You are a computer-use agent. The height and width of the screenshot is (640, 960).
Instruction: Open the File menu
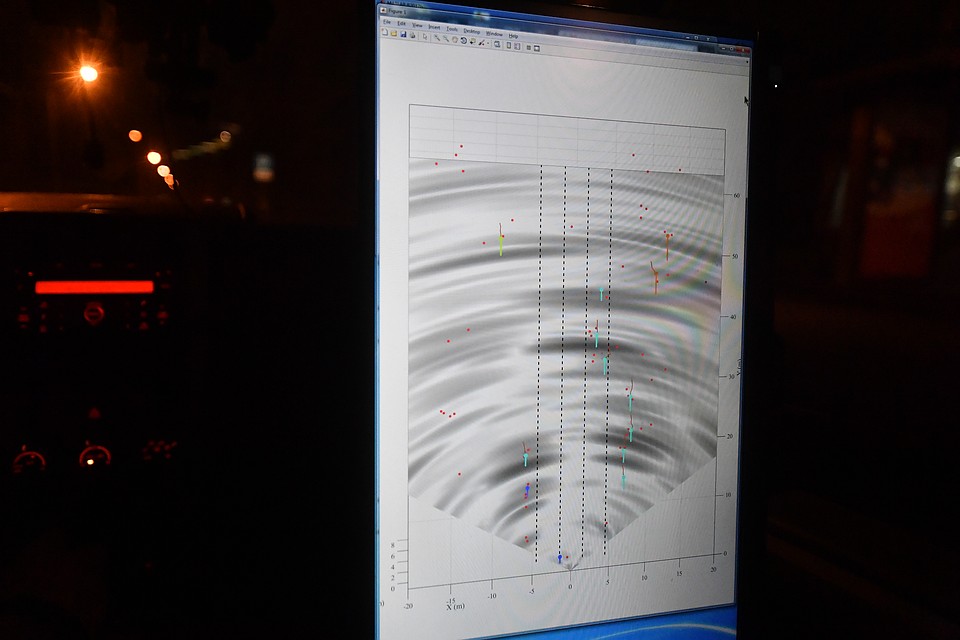coord(387,22)
